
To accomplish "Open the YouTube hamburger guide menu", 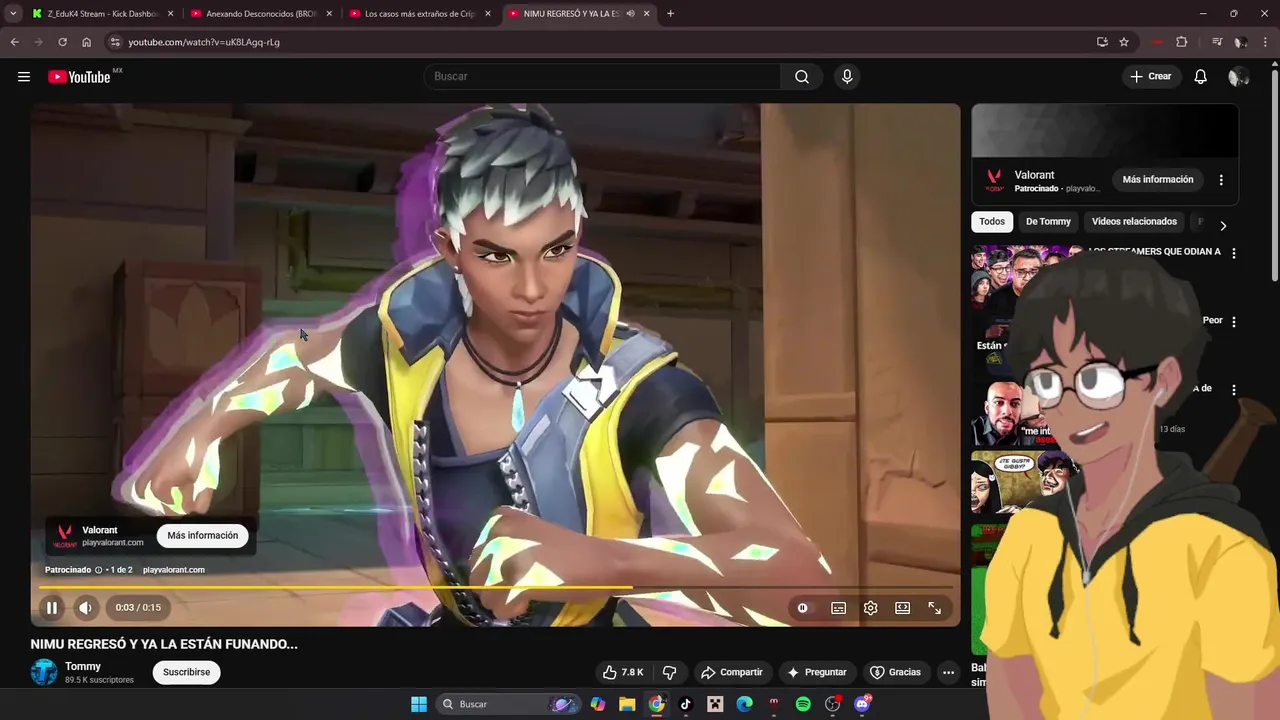I will tap(24, 77).
